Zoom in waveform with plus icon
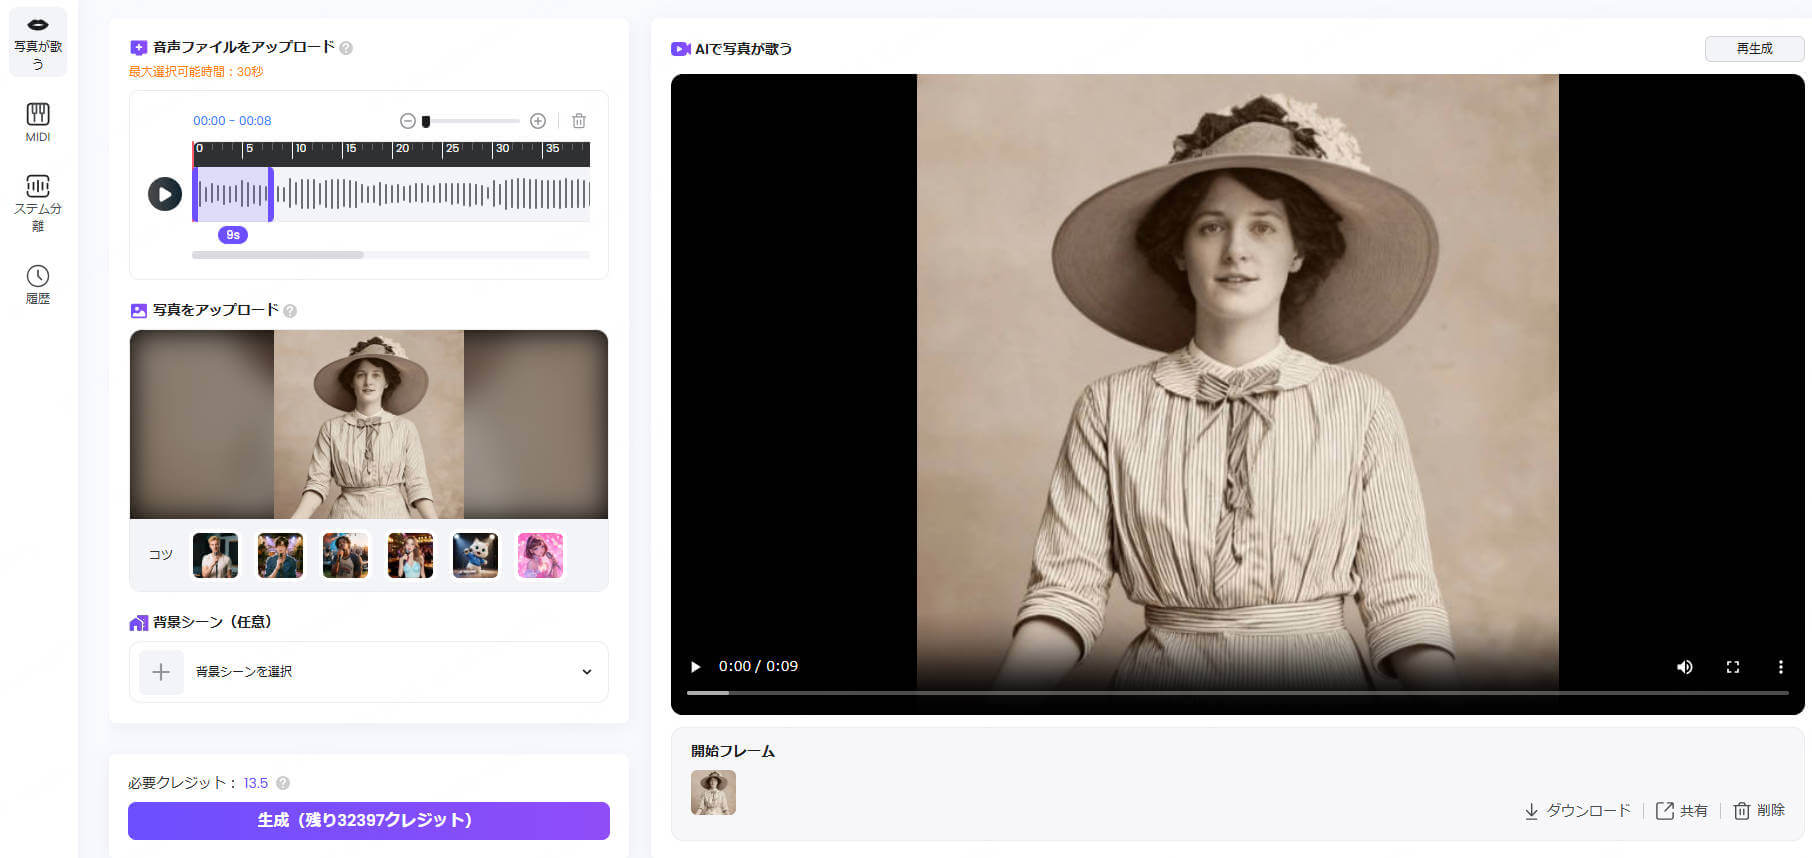Screen dimensions: 1812x858 (538, 121)
